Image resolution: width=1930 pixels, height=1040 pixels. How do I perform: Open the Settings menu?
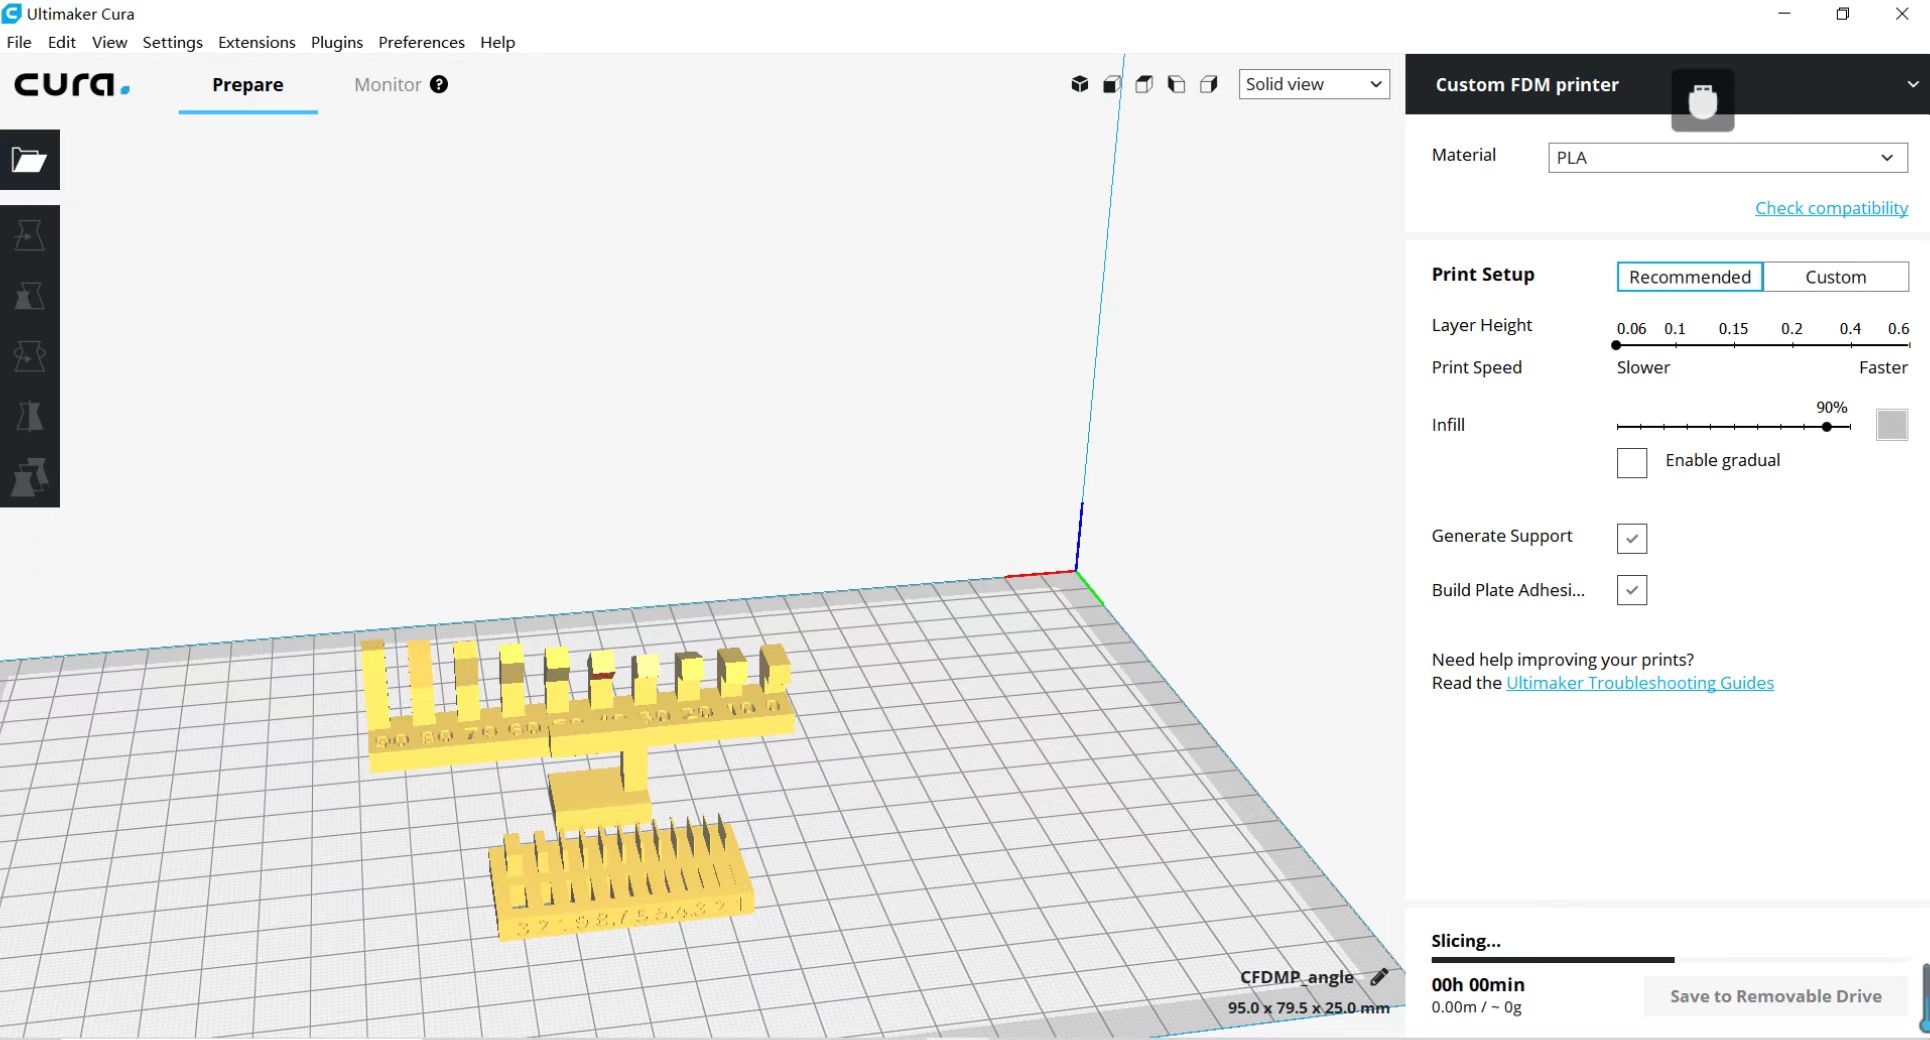click(x=172, y=42)
